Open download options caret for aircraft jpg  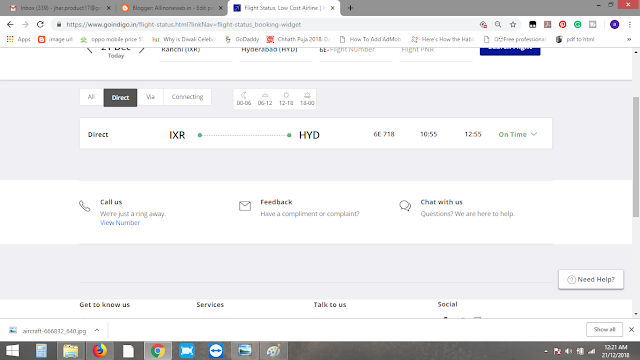click(97, 331)
